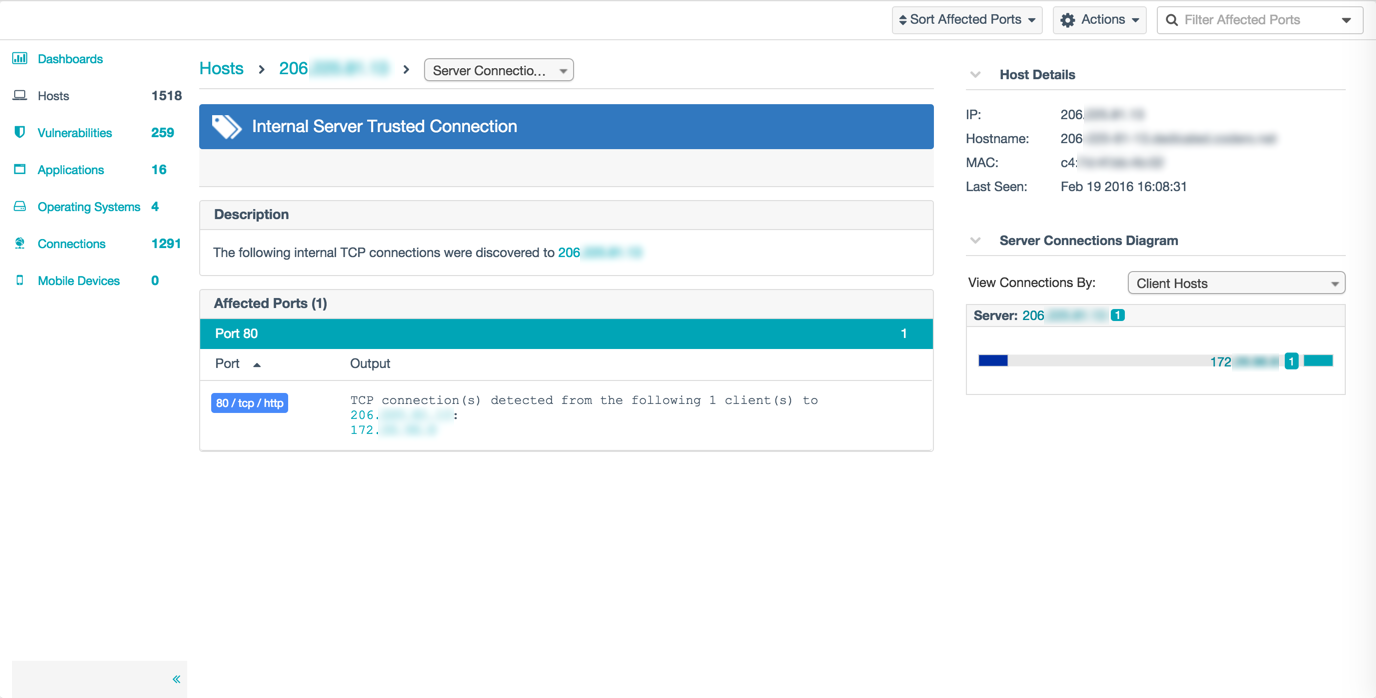This screenshot has height=698, width=1376.
Task: Open the Server Connections breadcrumb dropdown
Action: [x=499, y=71]
